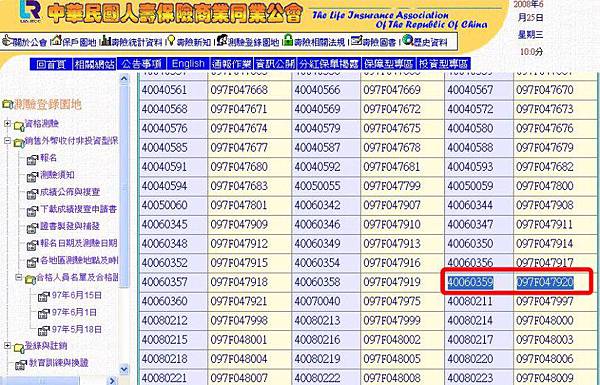The width and height of the screenshot is (600, 385).
Task: Expand the 登錄與註銷 tree node
Action: click(x=7, y=346)
